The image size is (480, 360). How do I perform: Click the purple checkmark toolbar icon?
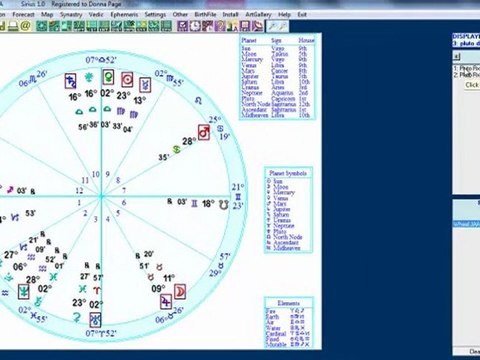coord(182,26)
